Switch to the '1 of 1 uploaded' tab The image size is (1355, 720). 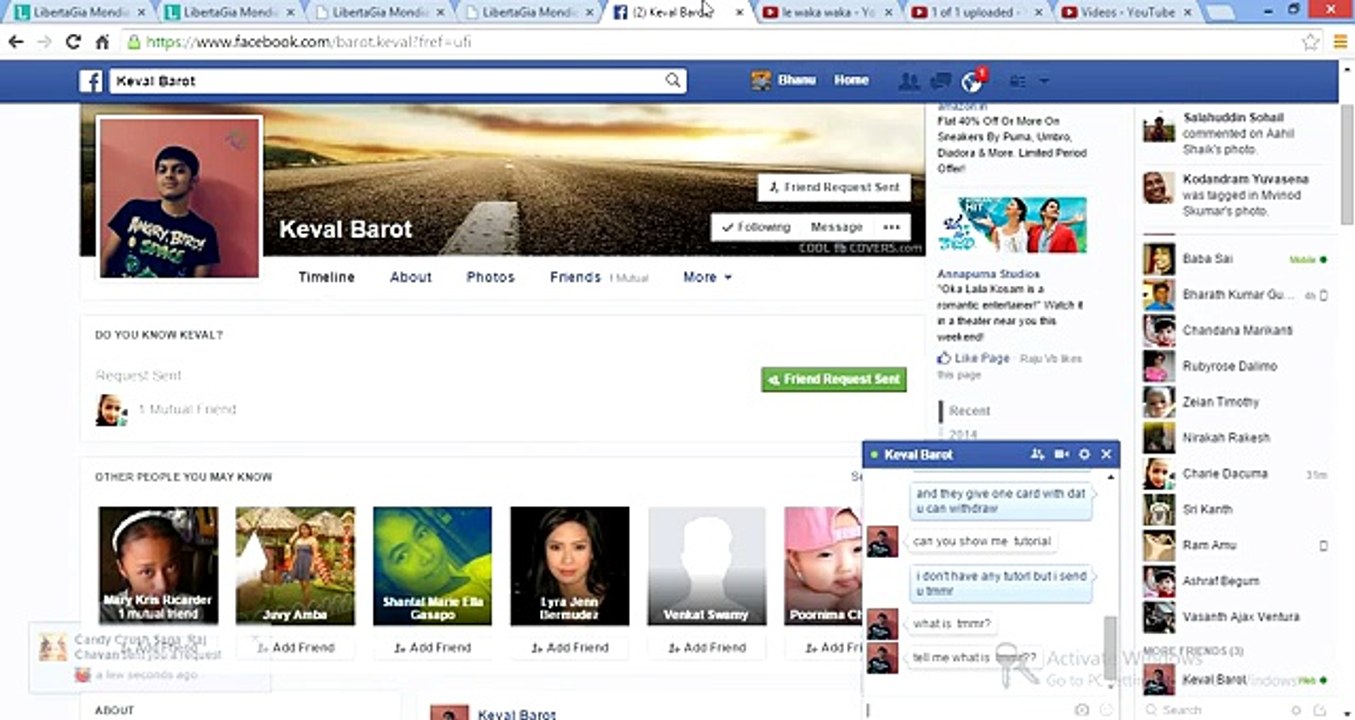(976, 12)
